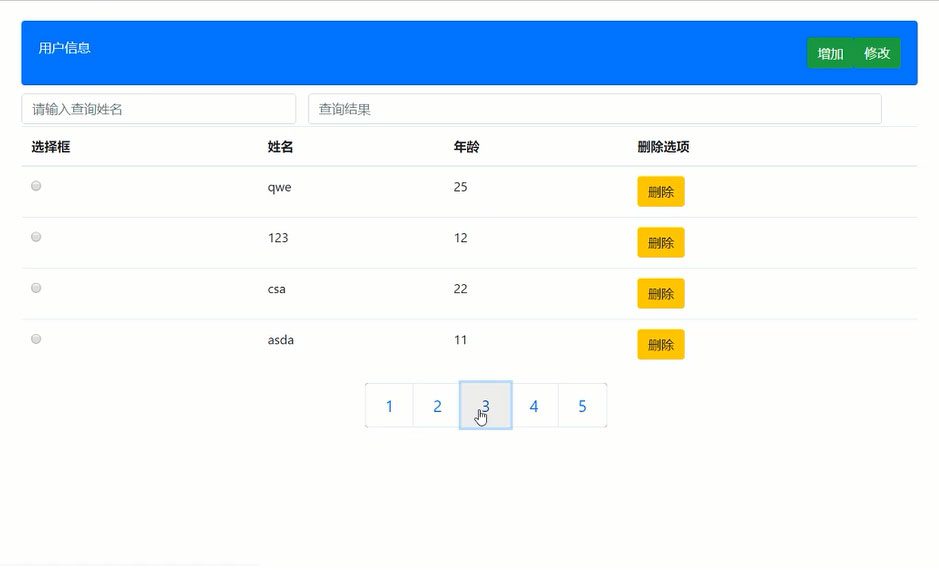Select the radio button for asda
Viewport: 939px width, 572px height.
(36, 339)
